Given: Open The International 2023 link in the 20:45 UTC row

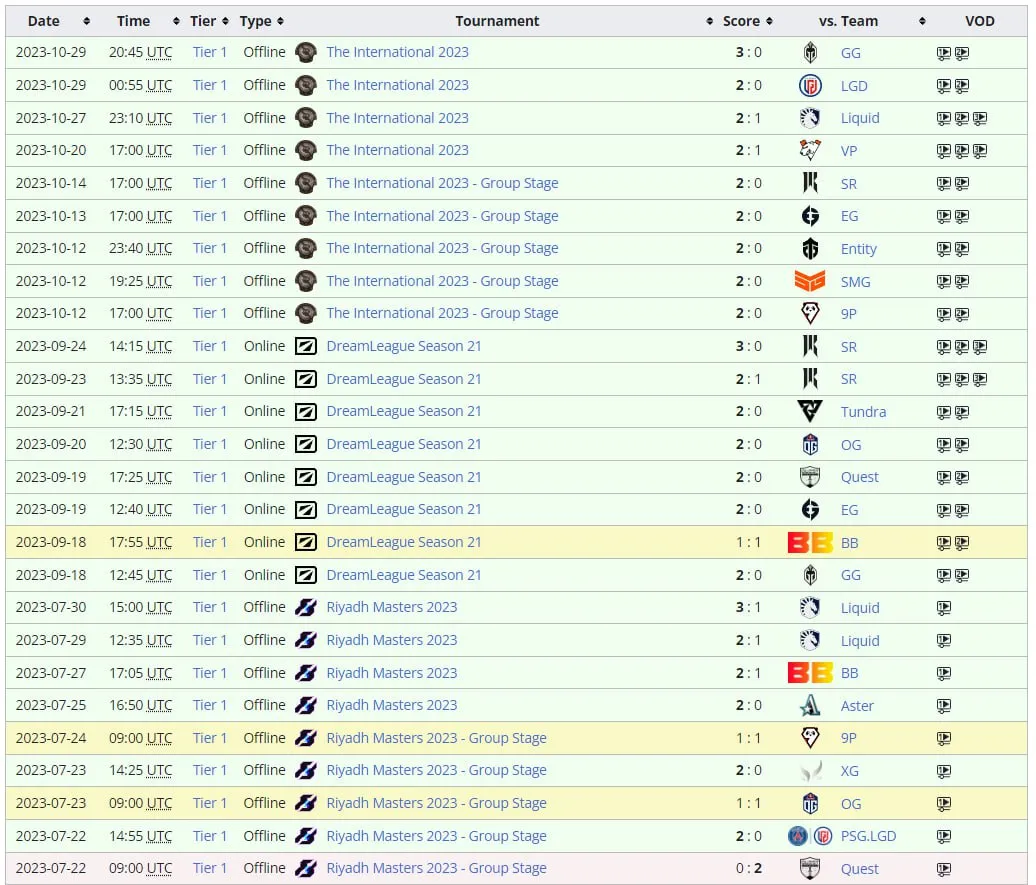Looking at the screenshot, I should (x=397, y=52).
